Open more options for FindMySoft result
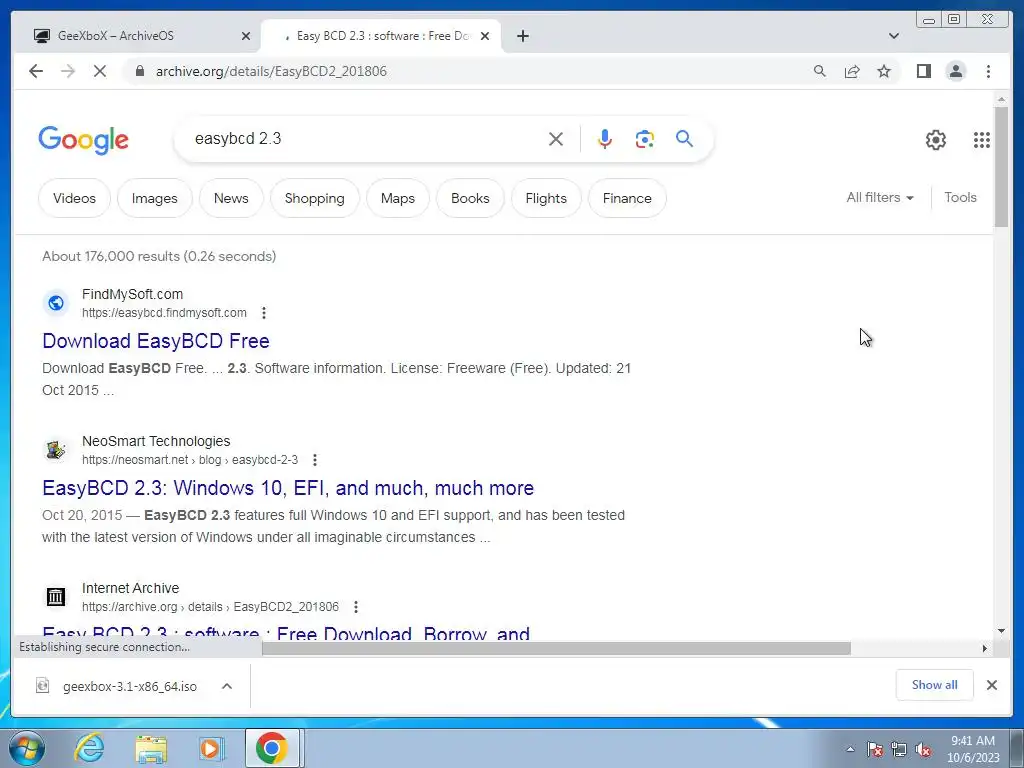 pyautogui.click(x=264, y=313)
